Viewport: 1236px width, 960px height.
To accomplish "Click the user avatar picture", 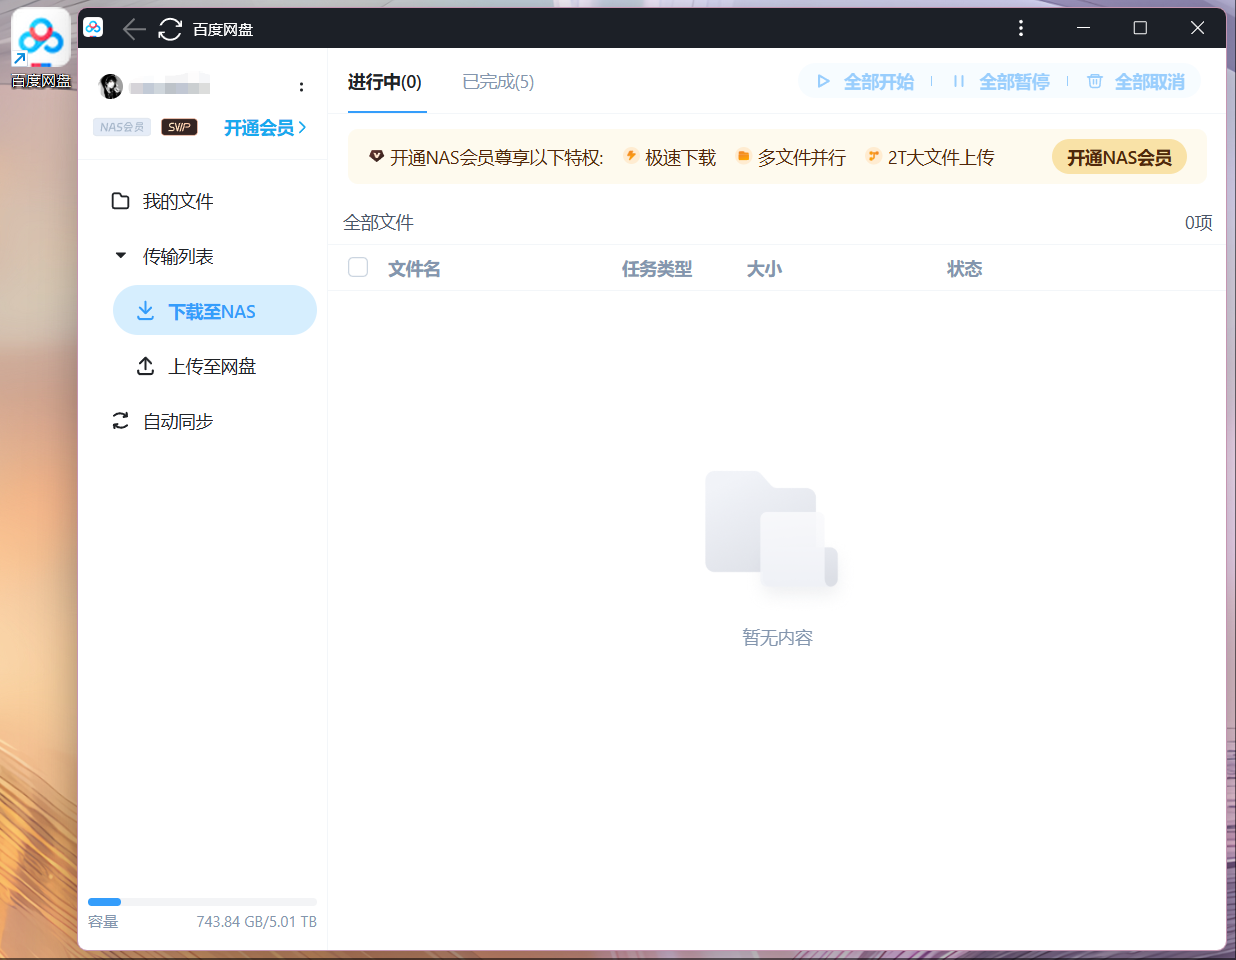I will pos(111,87).
